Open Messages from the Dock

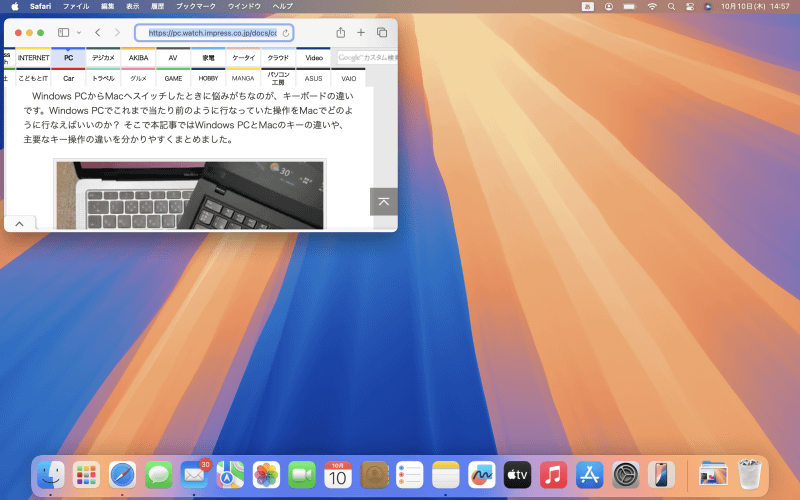pos(158,475)
